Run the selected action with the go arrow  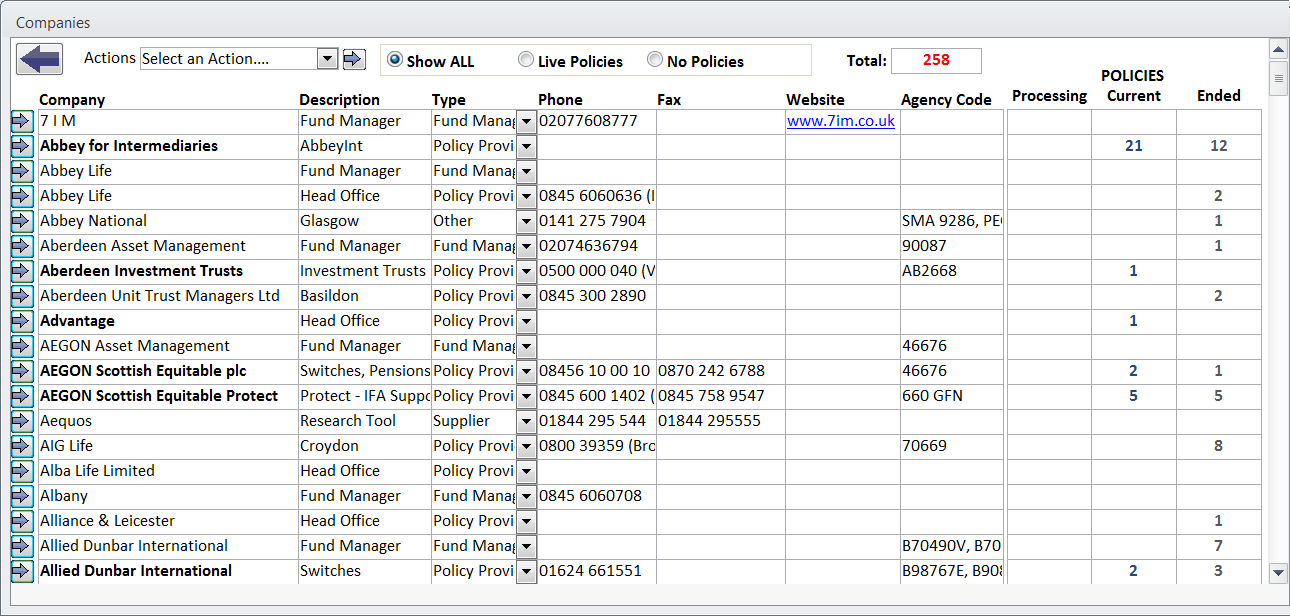354,59
